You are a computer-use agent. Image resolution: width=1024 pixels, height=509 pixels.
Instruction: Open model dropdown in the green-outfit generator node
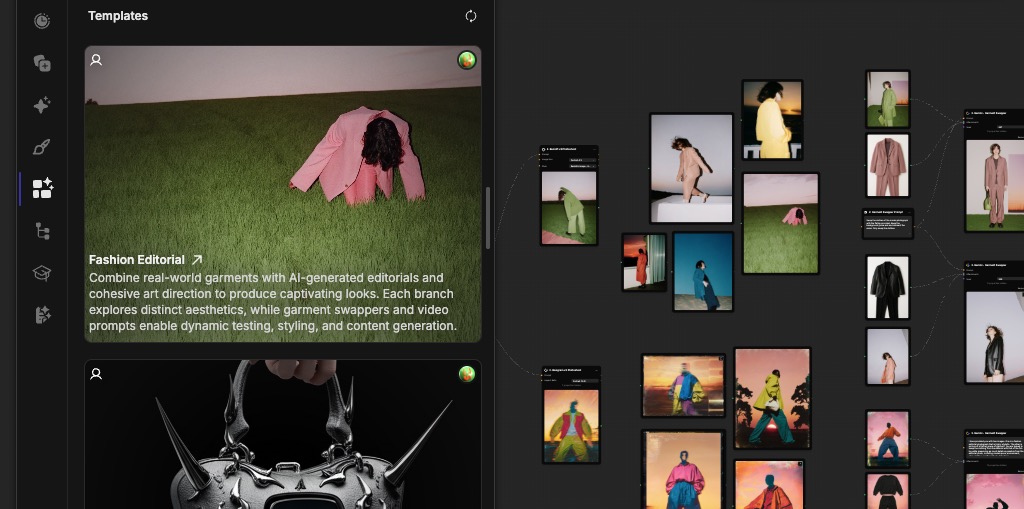pos(582,159)
